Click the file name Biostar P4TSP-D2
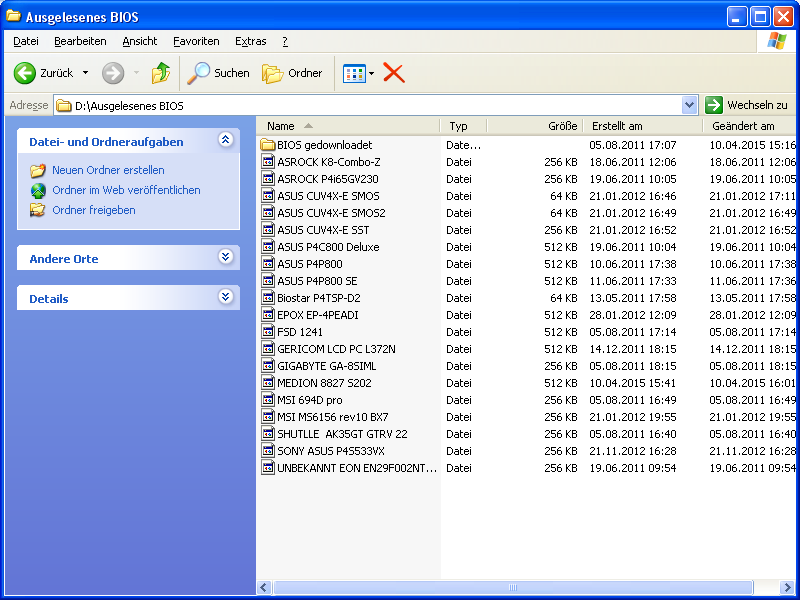Screen dimensions: 800x600 click(318, 298)
